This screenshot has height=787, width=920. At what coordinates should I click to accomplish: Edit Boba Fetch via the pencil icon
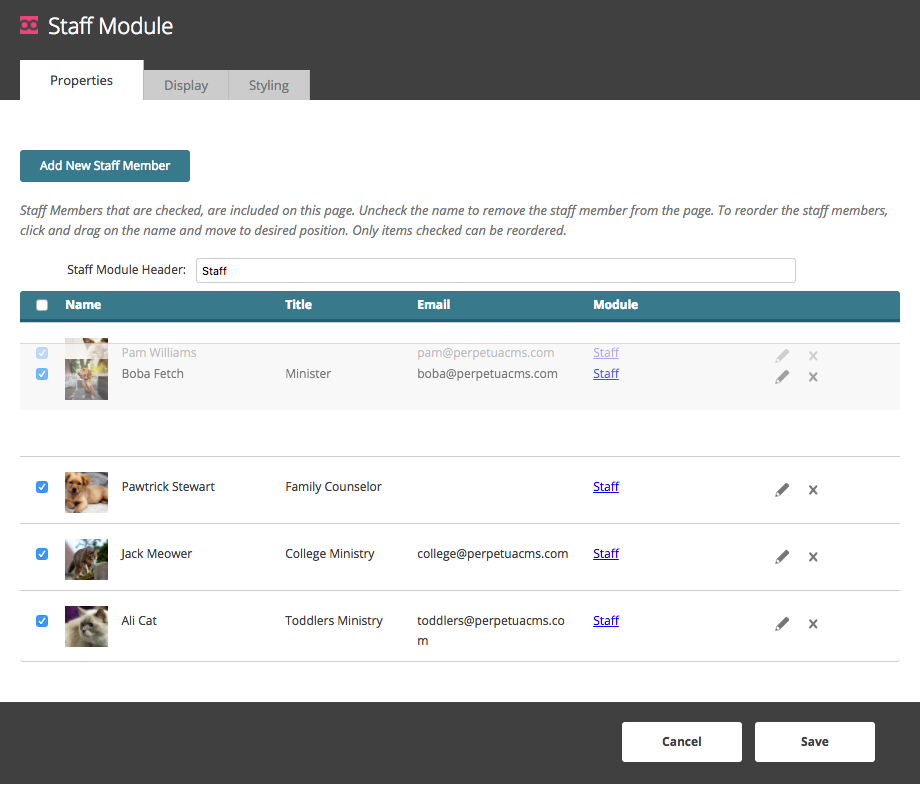pos(782,377)
